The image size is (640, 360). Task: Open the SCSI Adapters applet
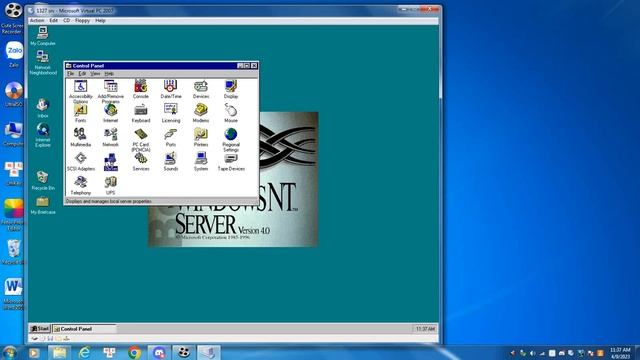[x=81, y=161]
